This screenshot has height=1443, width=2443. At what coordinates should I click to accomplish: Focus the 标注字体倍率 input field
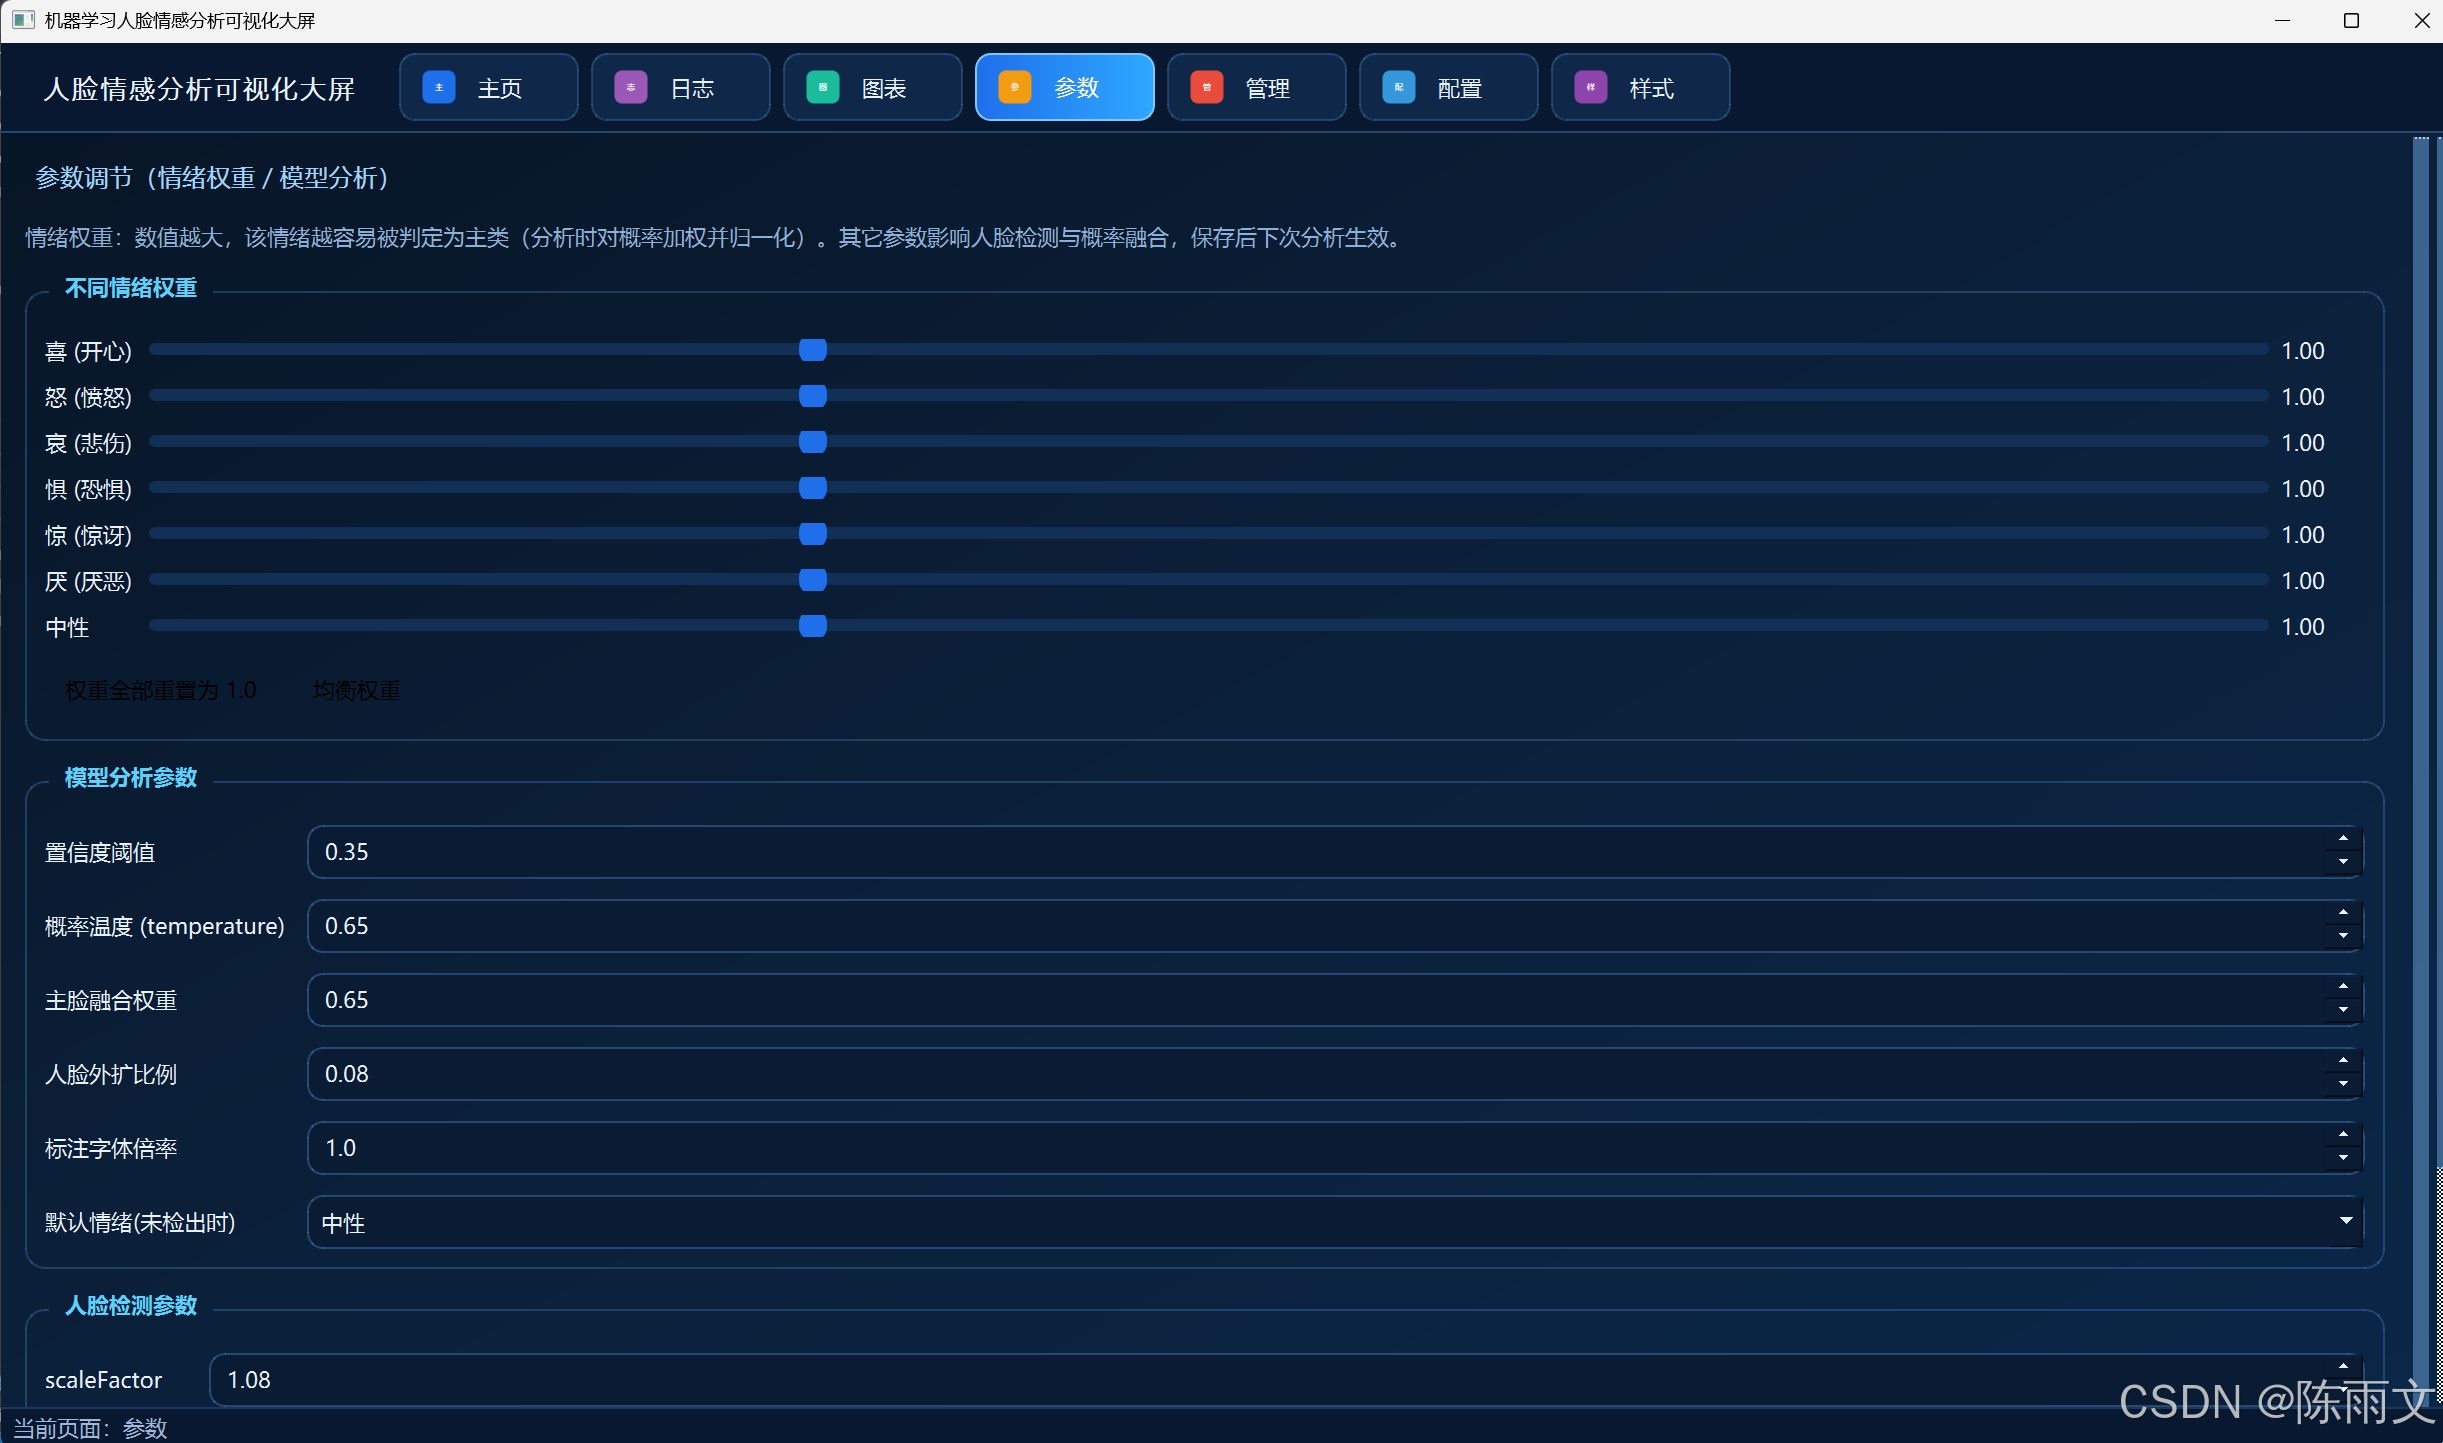(1335, 1148)
